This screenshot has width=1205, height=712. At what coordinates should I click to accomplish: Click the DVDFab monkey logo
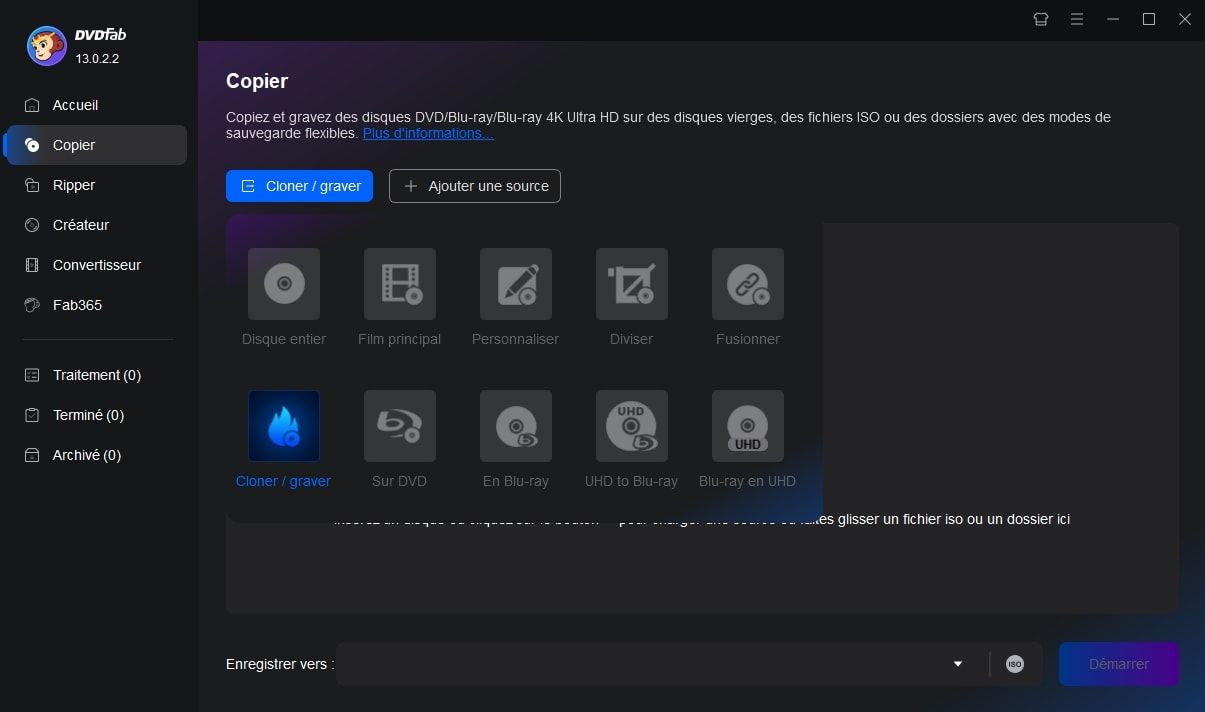click(x=46, y=46)
